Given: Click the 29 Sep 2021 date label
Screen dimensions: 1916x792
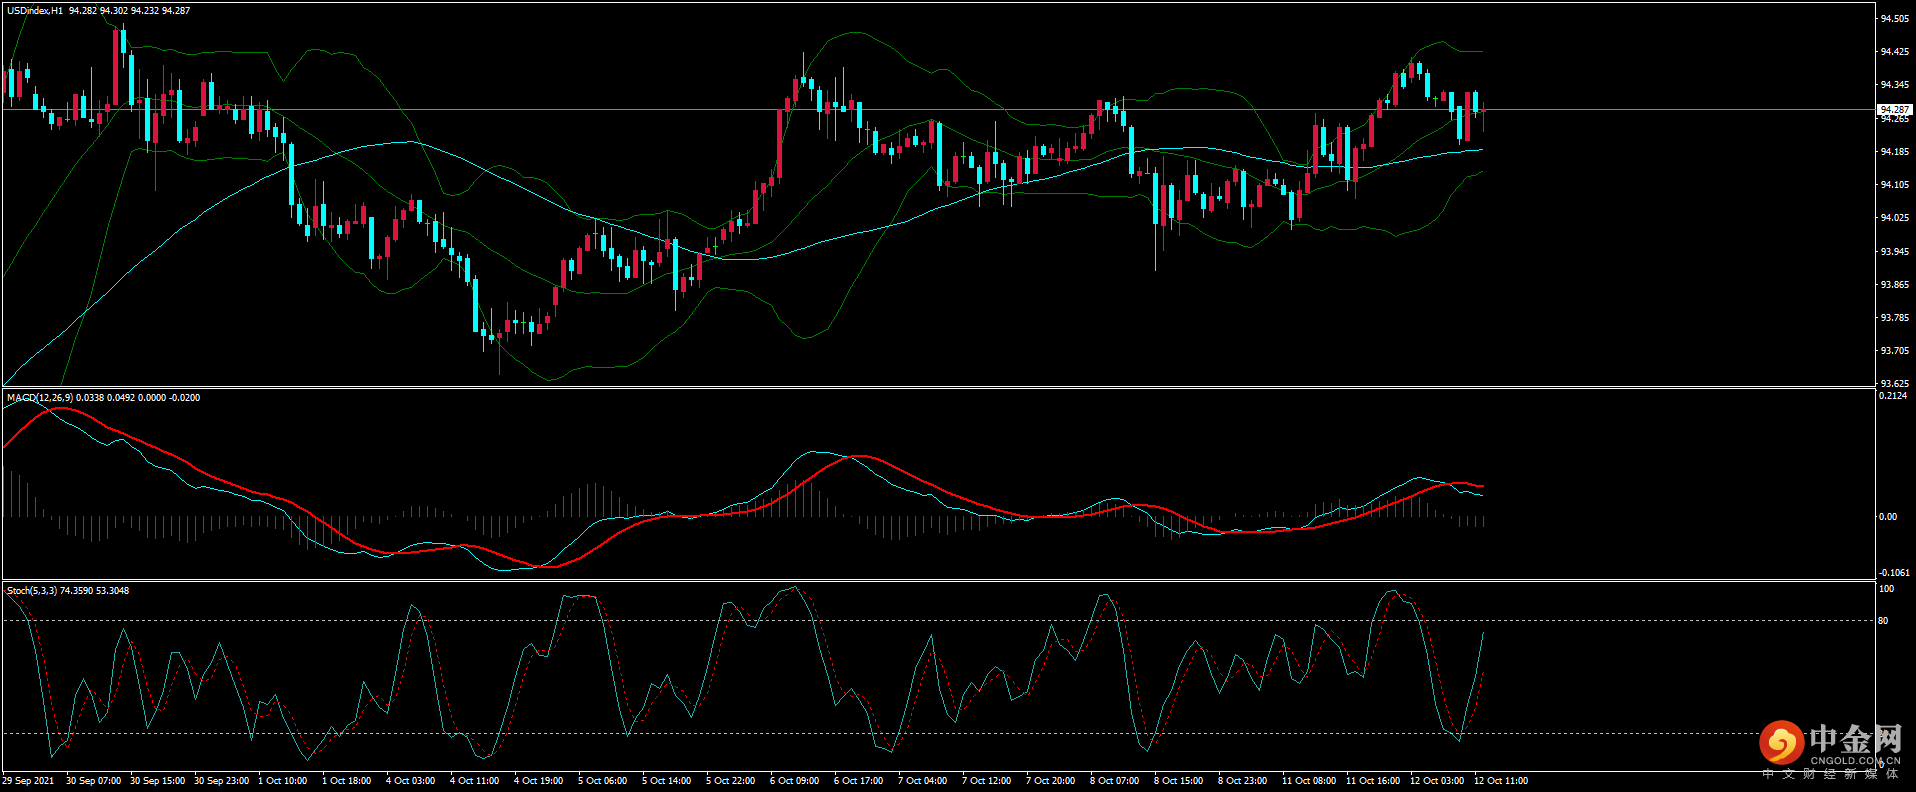Looking at the screenshot, I should [28, 781].
